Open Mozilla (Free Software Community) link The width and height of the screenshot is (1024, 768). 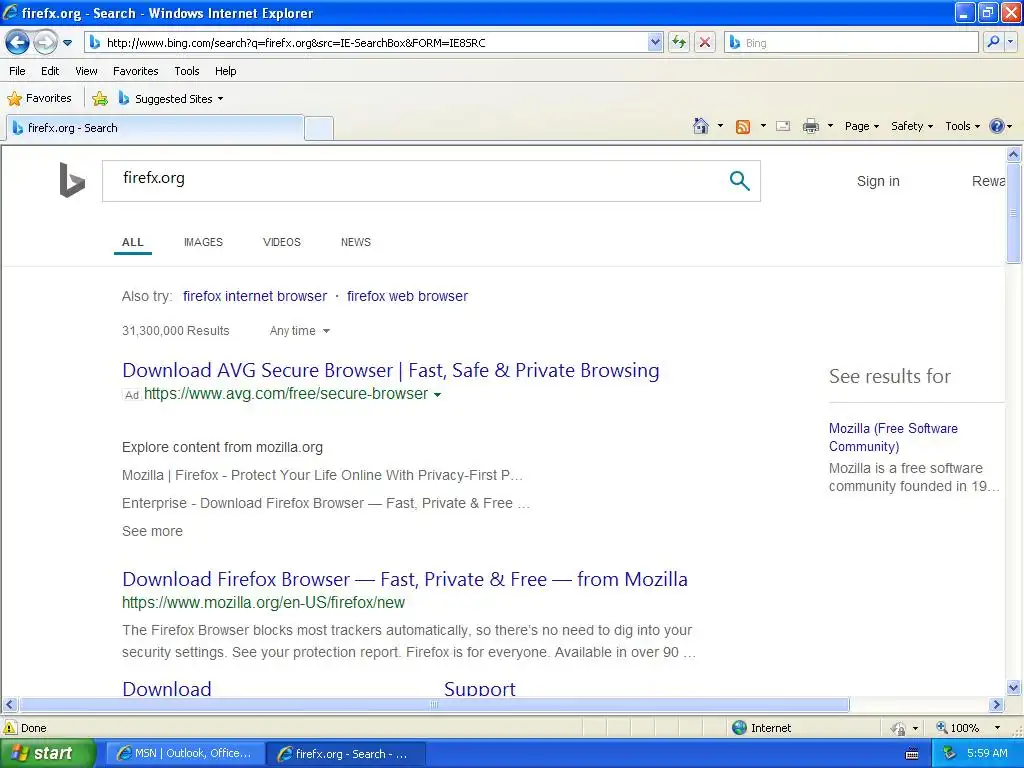893,438
